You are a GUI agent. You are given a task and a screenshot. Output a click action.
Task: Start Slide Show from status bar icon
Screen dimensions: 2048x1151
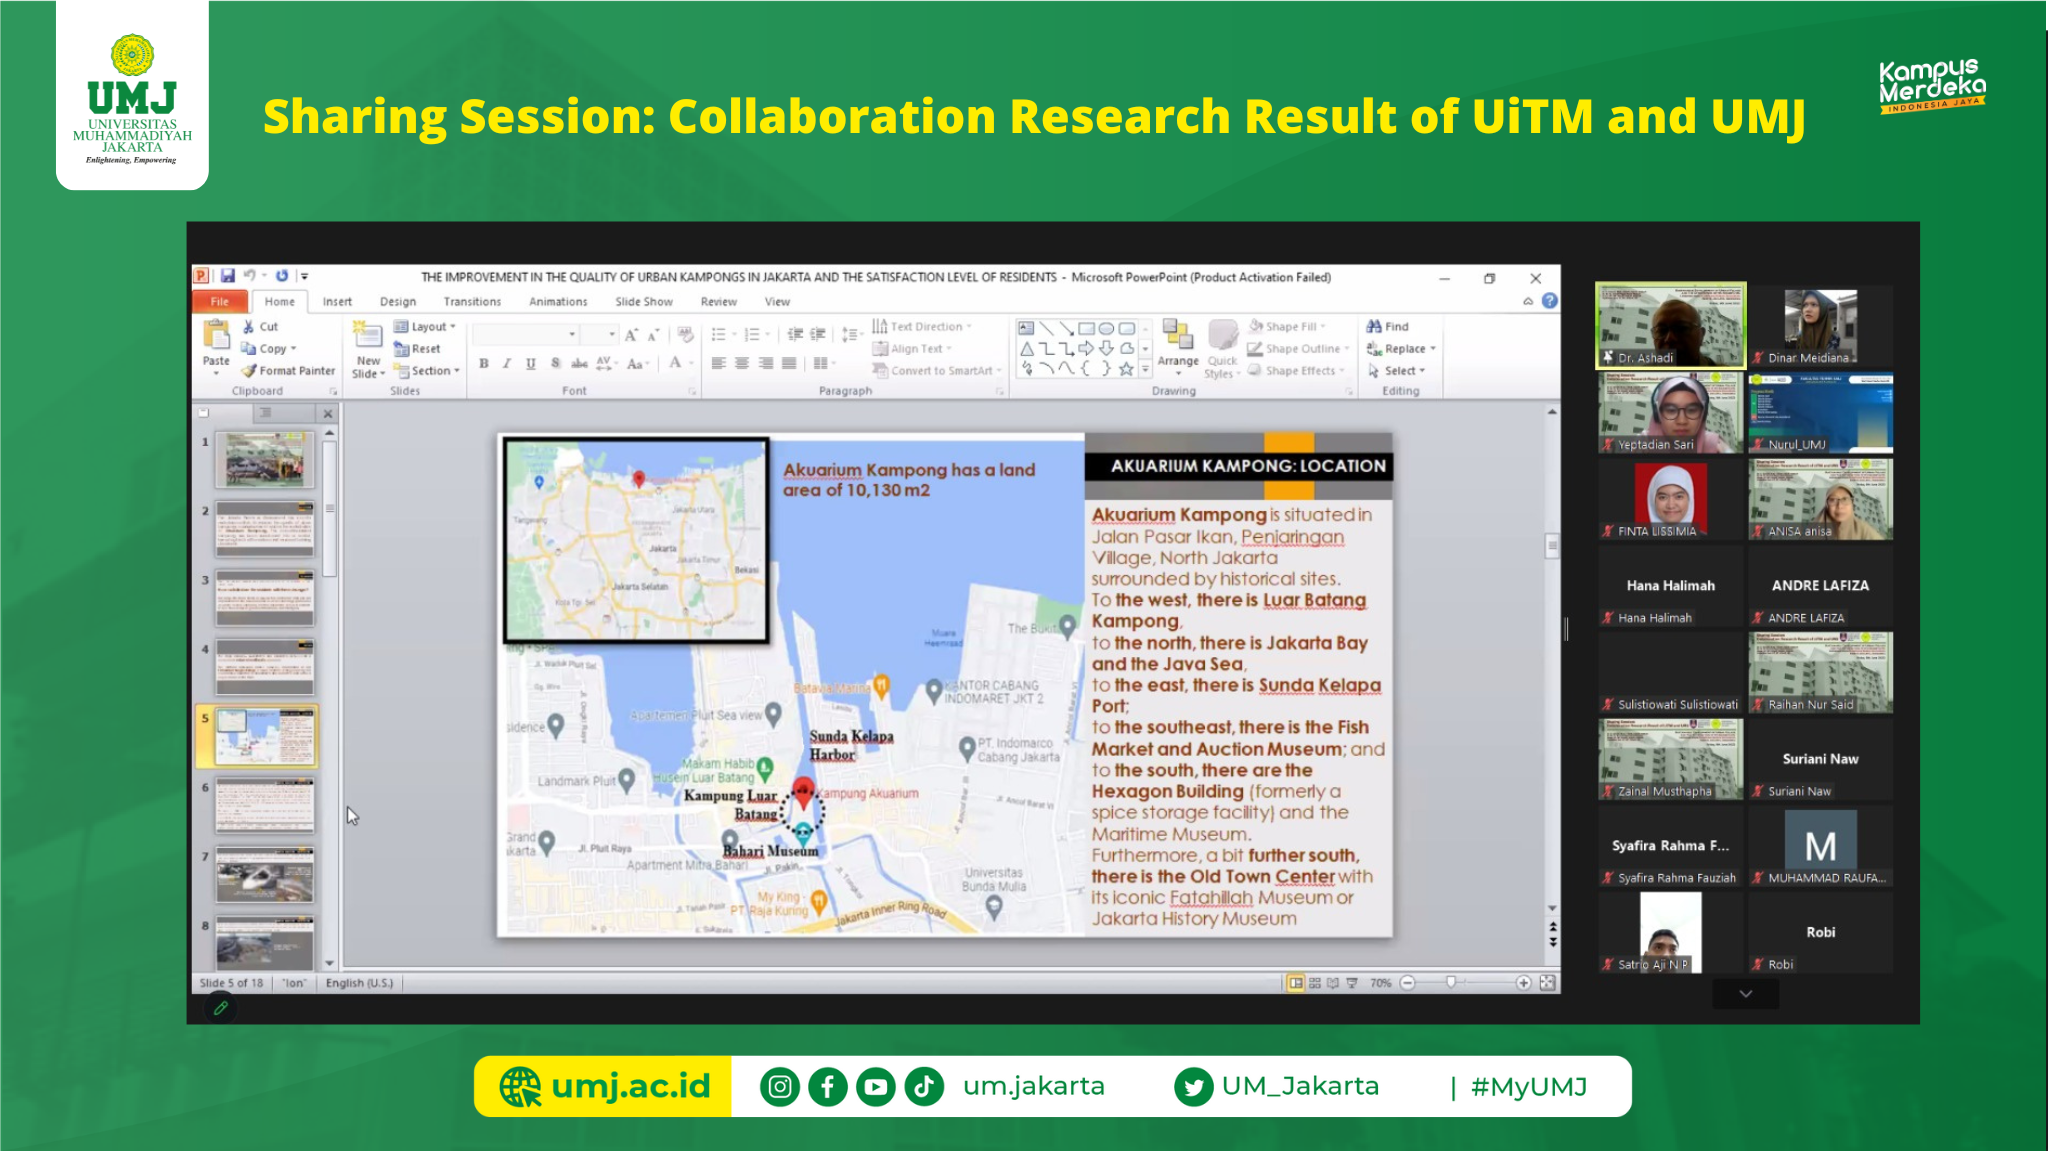pos(1352,983)
